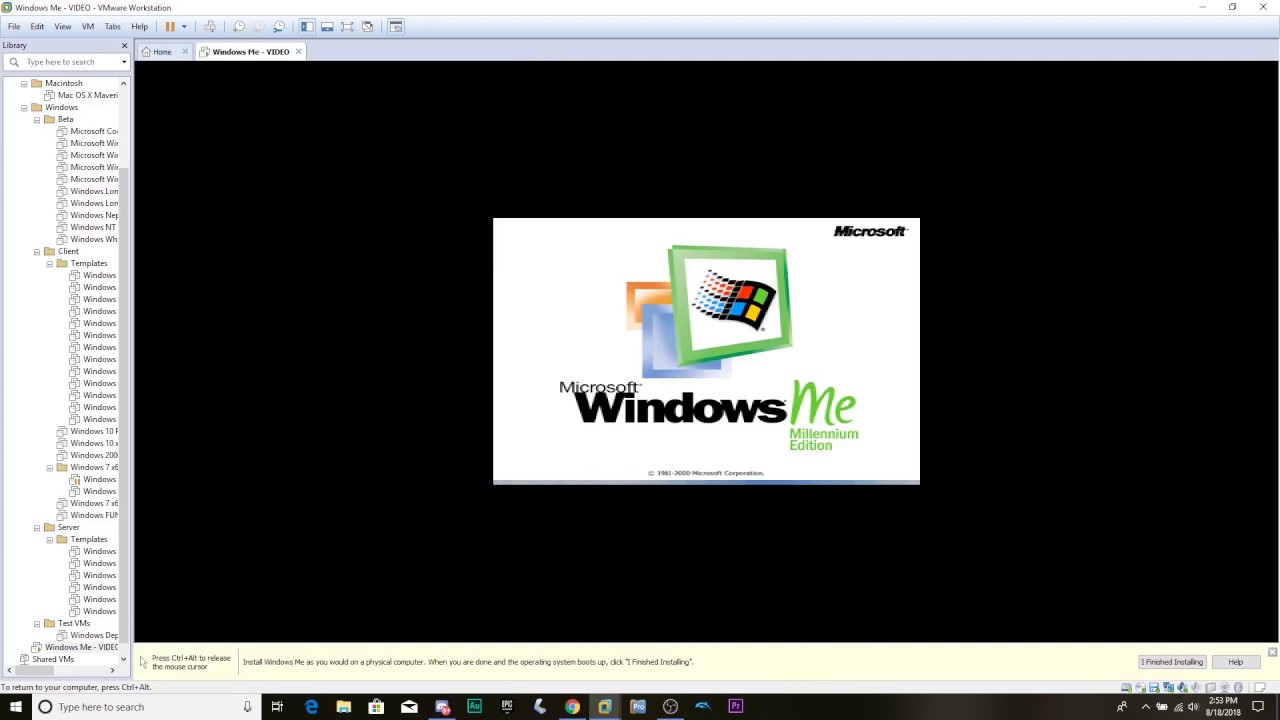Take a snapshot of this virtual machine
Viewport: 1280px width, 720px height.
tap(239, 27)
